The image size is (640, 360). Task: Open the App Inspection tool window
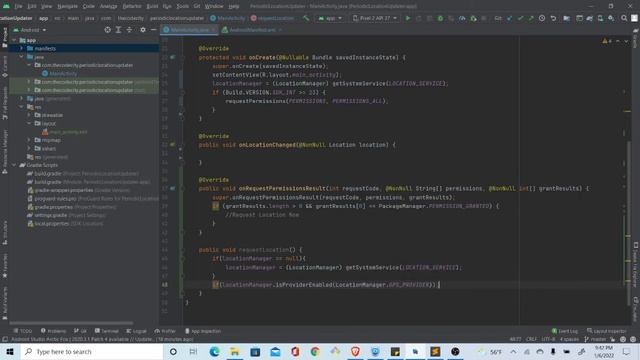click(x=203, y=331)
